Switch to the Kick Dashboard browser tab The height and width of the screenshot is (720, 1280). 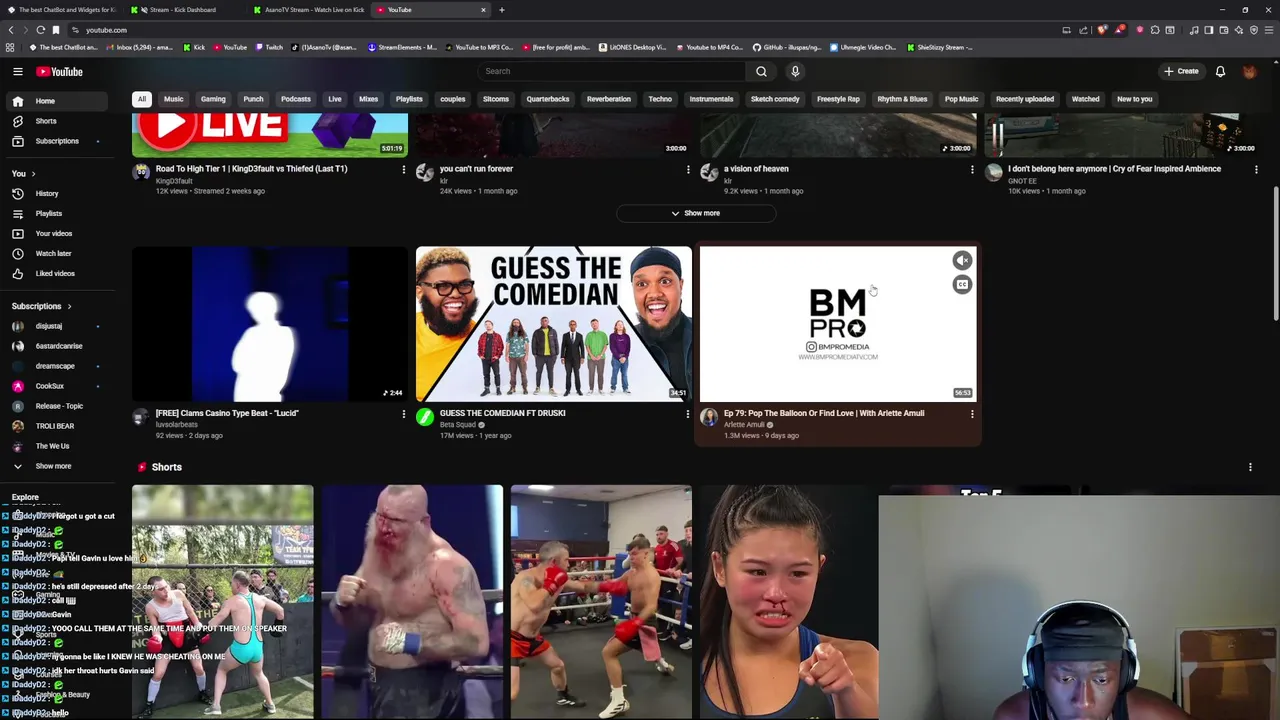[x=183, y=10]
